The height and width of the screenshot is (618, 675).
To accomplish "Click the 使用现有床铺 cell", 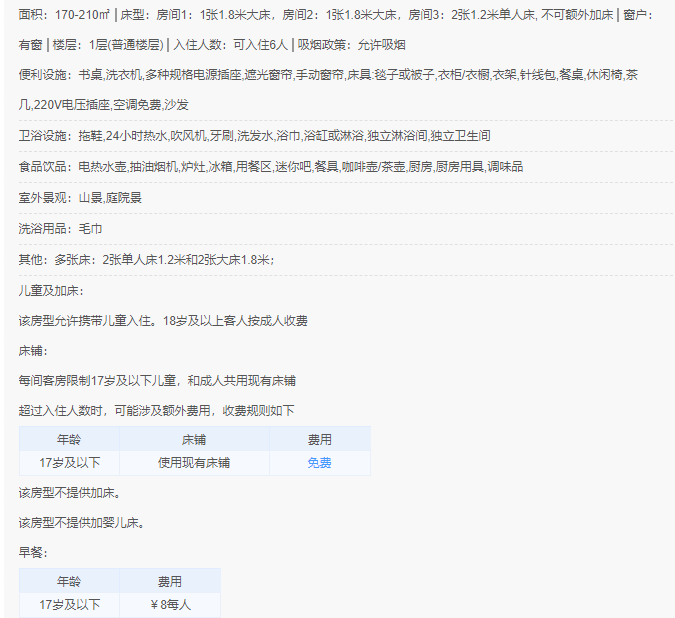I will [x=194, y=463].
